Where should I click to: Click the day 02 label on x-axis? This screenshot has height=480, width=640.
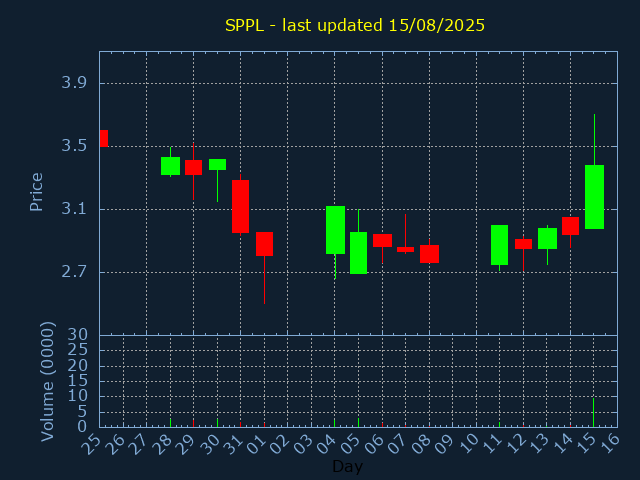[280, 444]
